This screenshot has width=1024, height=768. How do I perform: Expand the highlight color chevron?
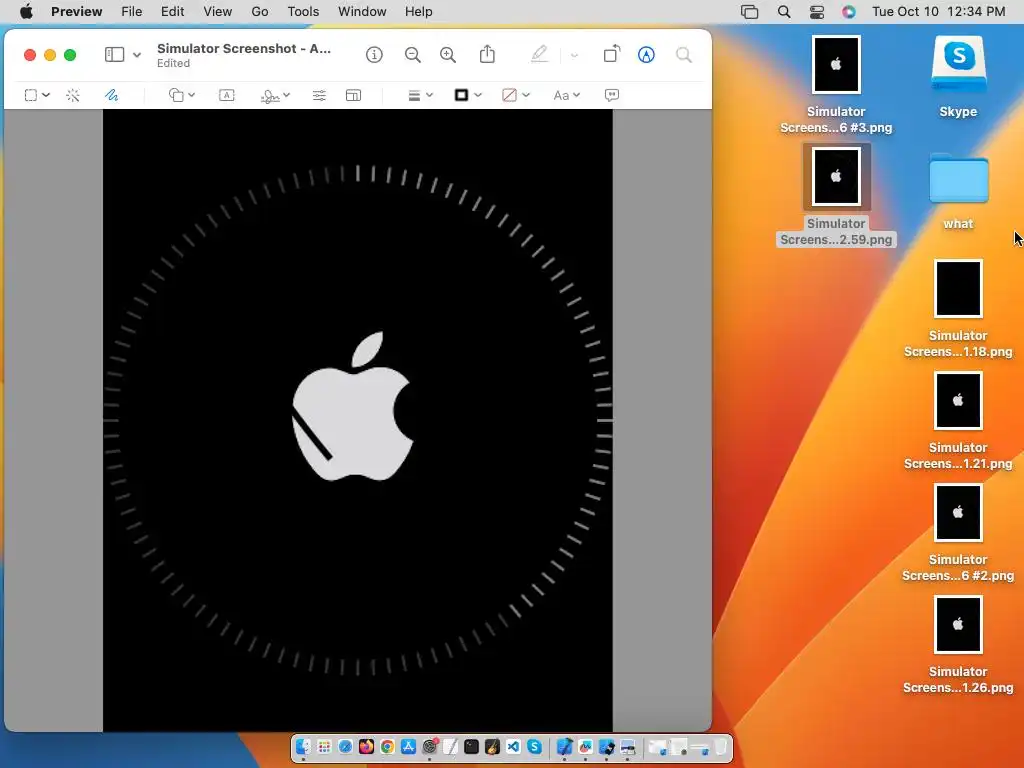pyautogui.click(x=574, y=56)
